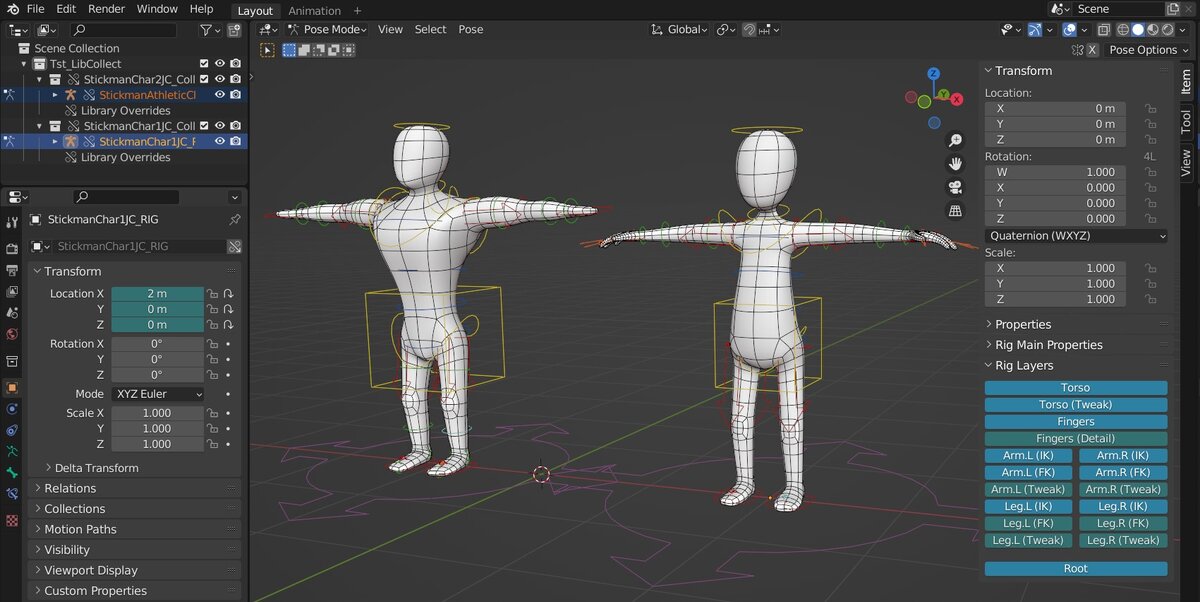Screen dimensions: 1200x602
Task: Disable render visibility for StickmanChar1JC_Coll
Action: click(236, 125)
